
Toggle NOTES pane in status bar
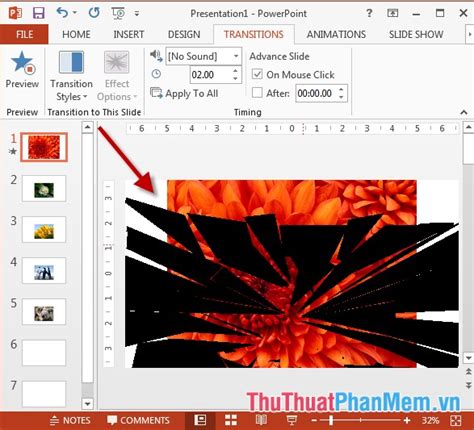pyautogui.click(x=70, y=421)
